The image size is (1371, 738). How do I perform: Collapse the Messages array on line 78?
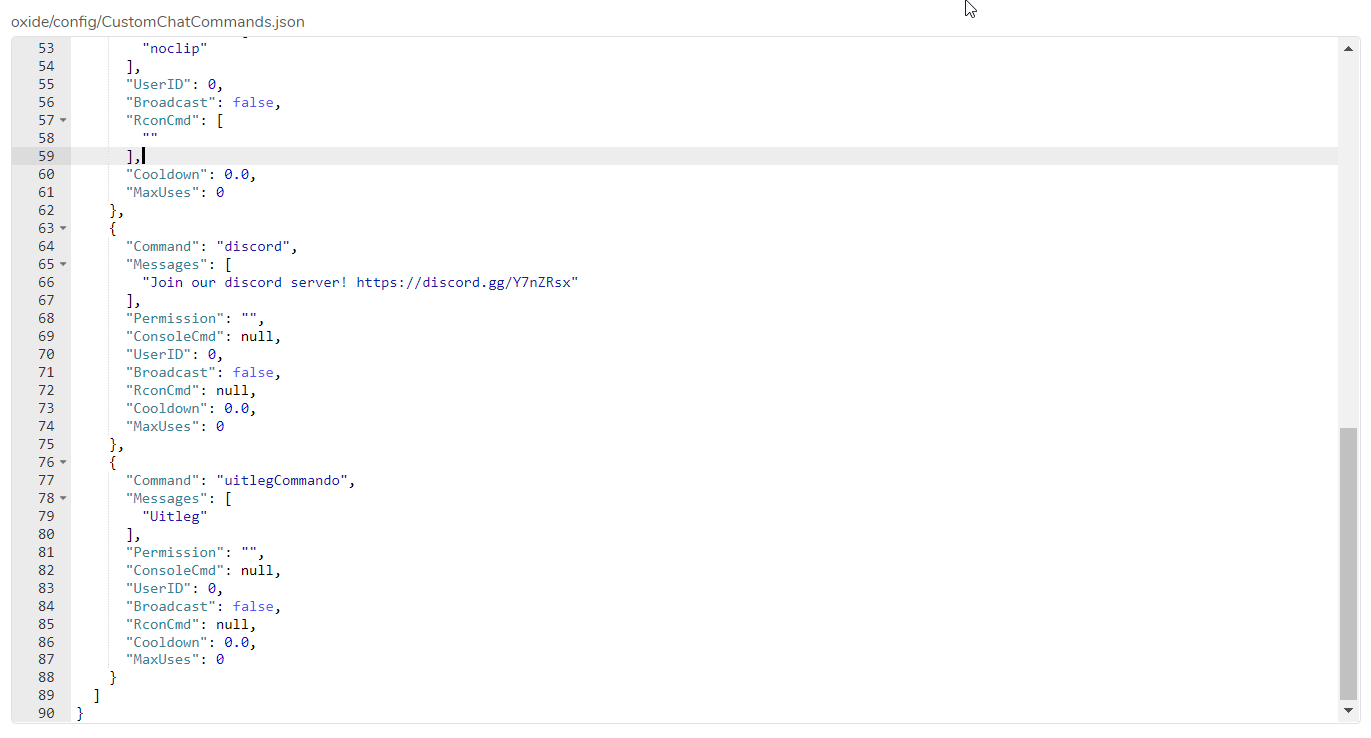[x=64, y=498]
